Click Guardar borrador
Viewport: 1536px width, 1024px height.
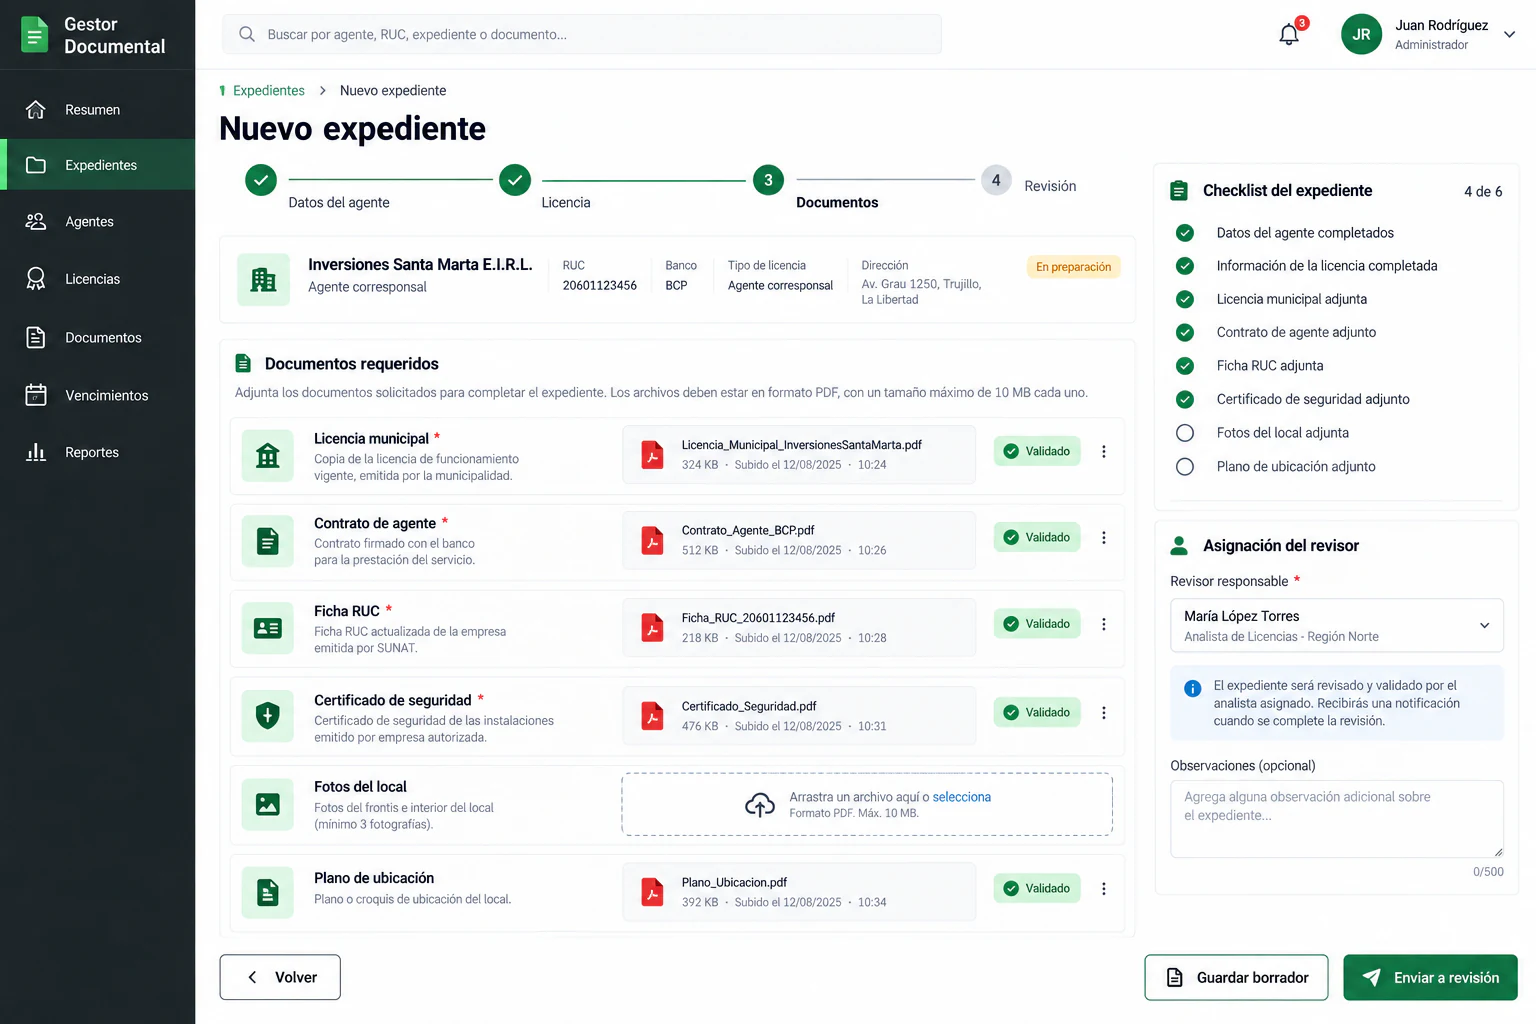[x=1236, y=977]
